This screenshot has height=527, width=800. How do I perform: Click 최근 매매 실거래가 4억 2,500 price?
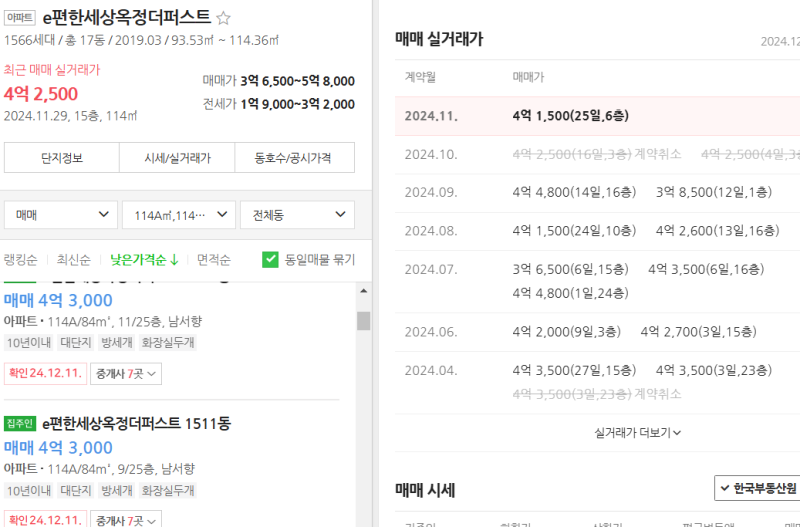(x=41, y=94)
